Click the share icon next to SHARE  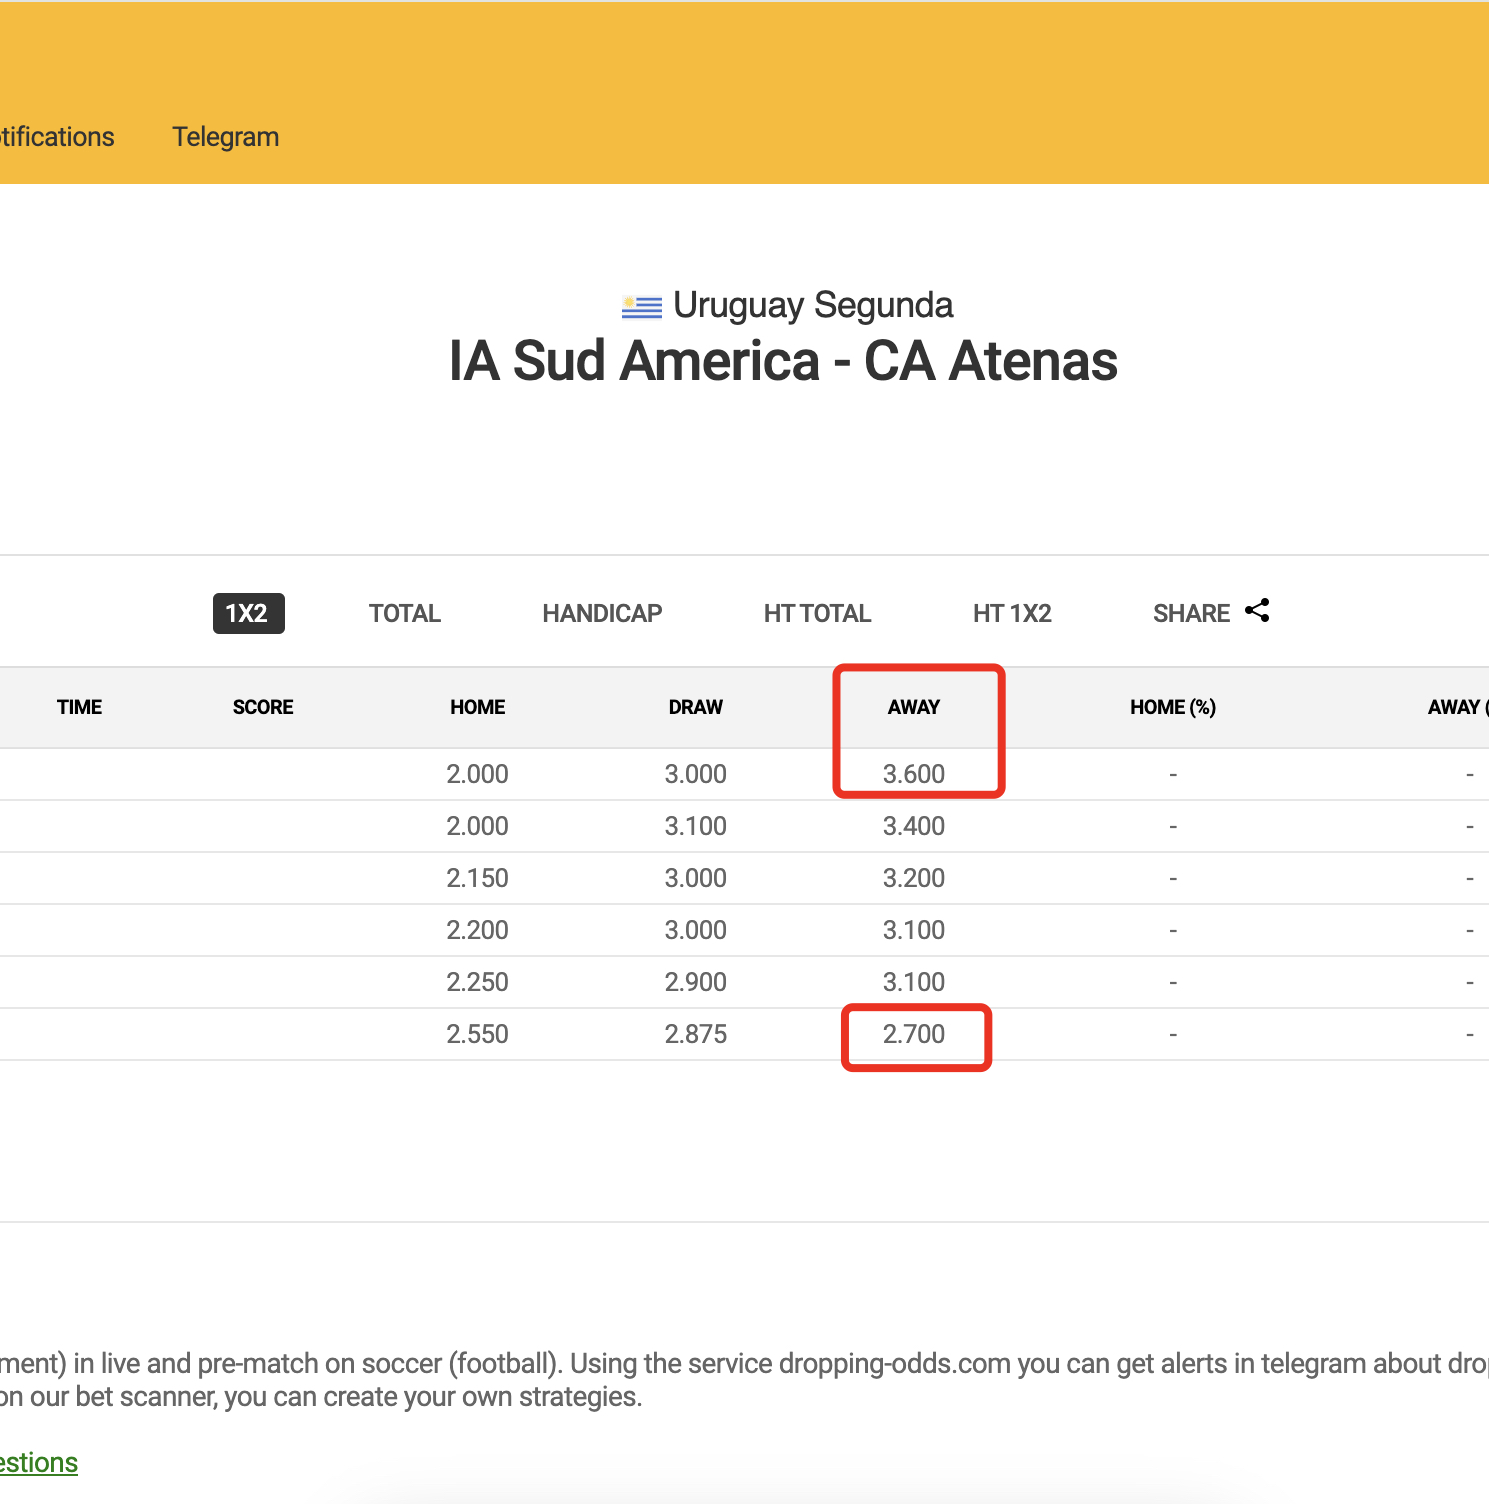[1257, 611]
